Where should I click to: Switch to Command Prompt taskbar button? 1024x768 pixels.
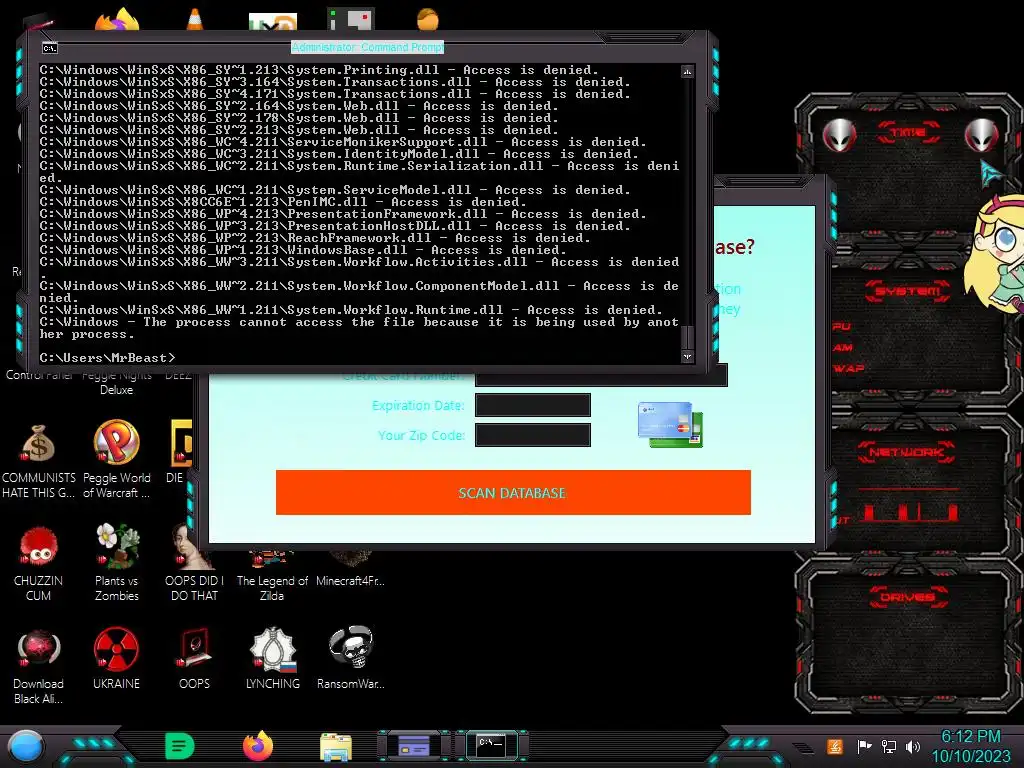pyautogui.click(x=491, y=745)
